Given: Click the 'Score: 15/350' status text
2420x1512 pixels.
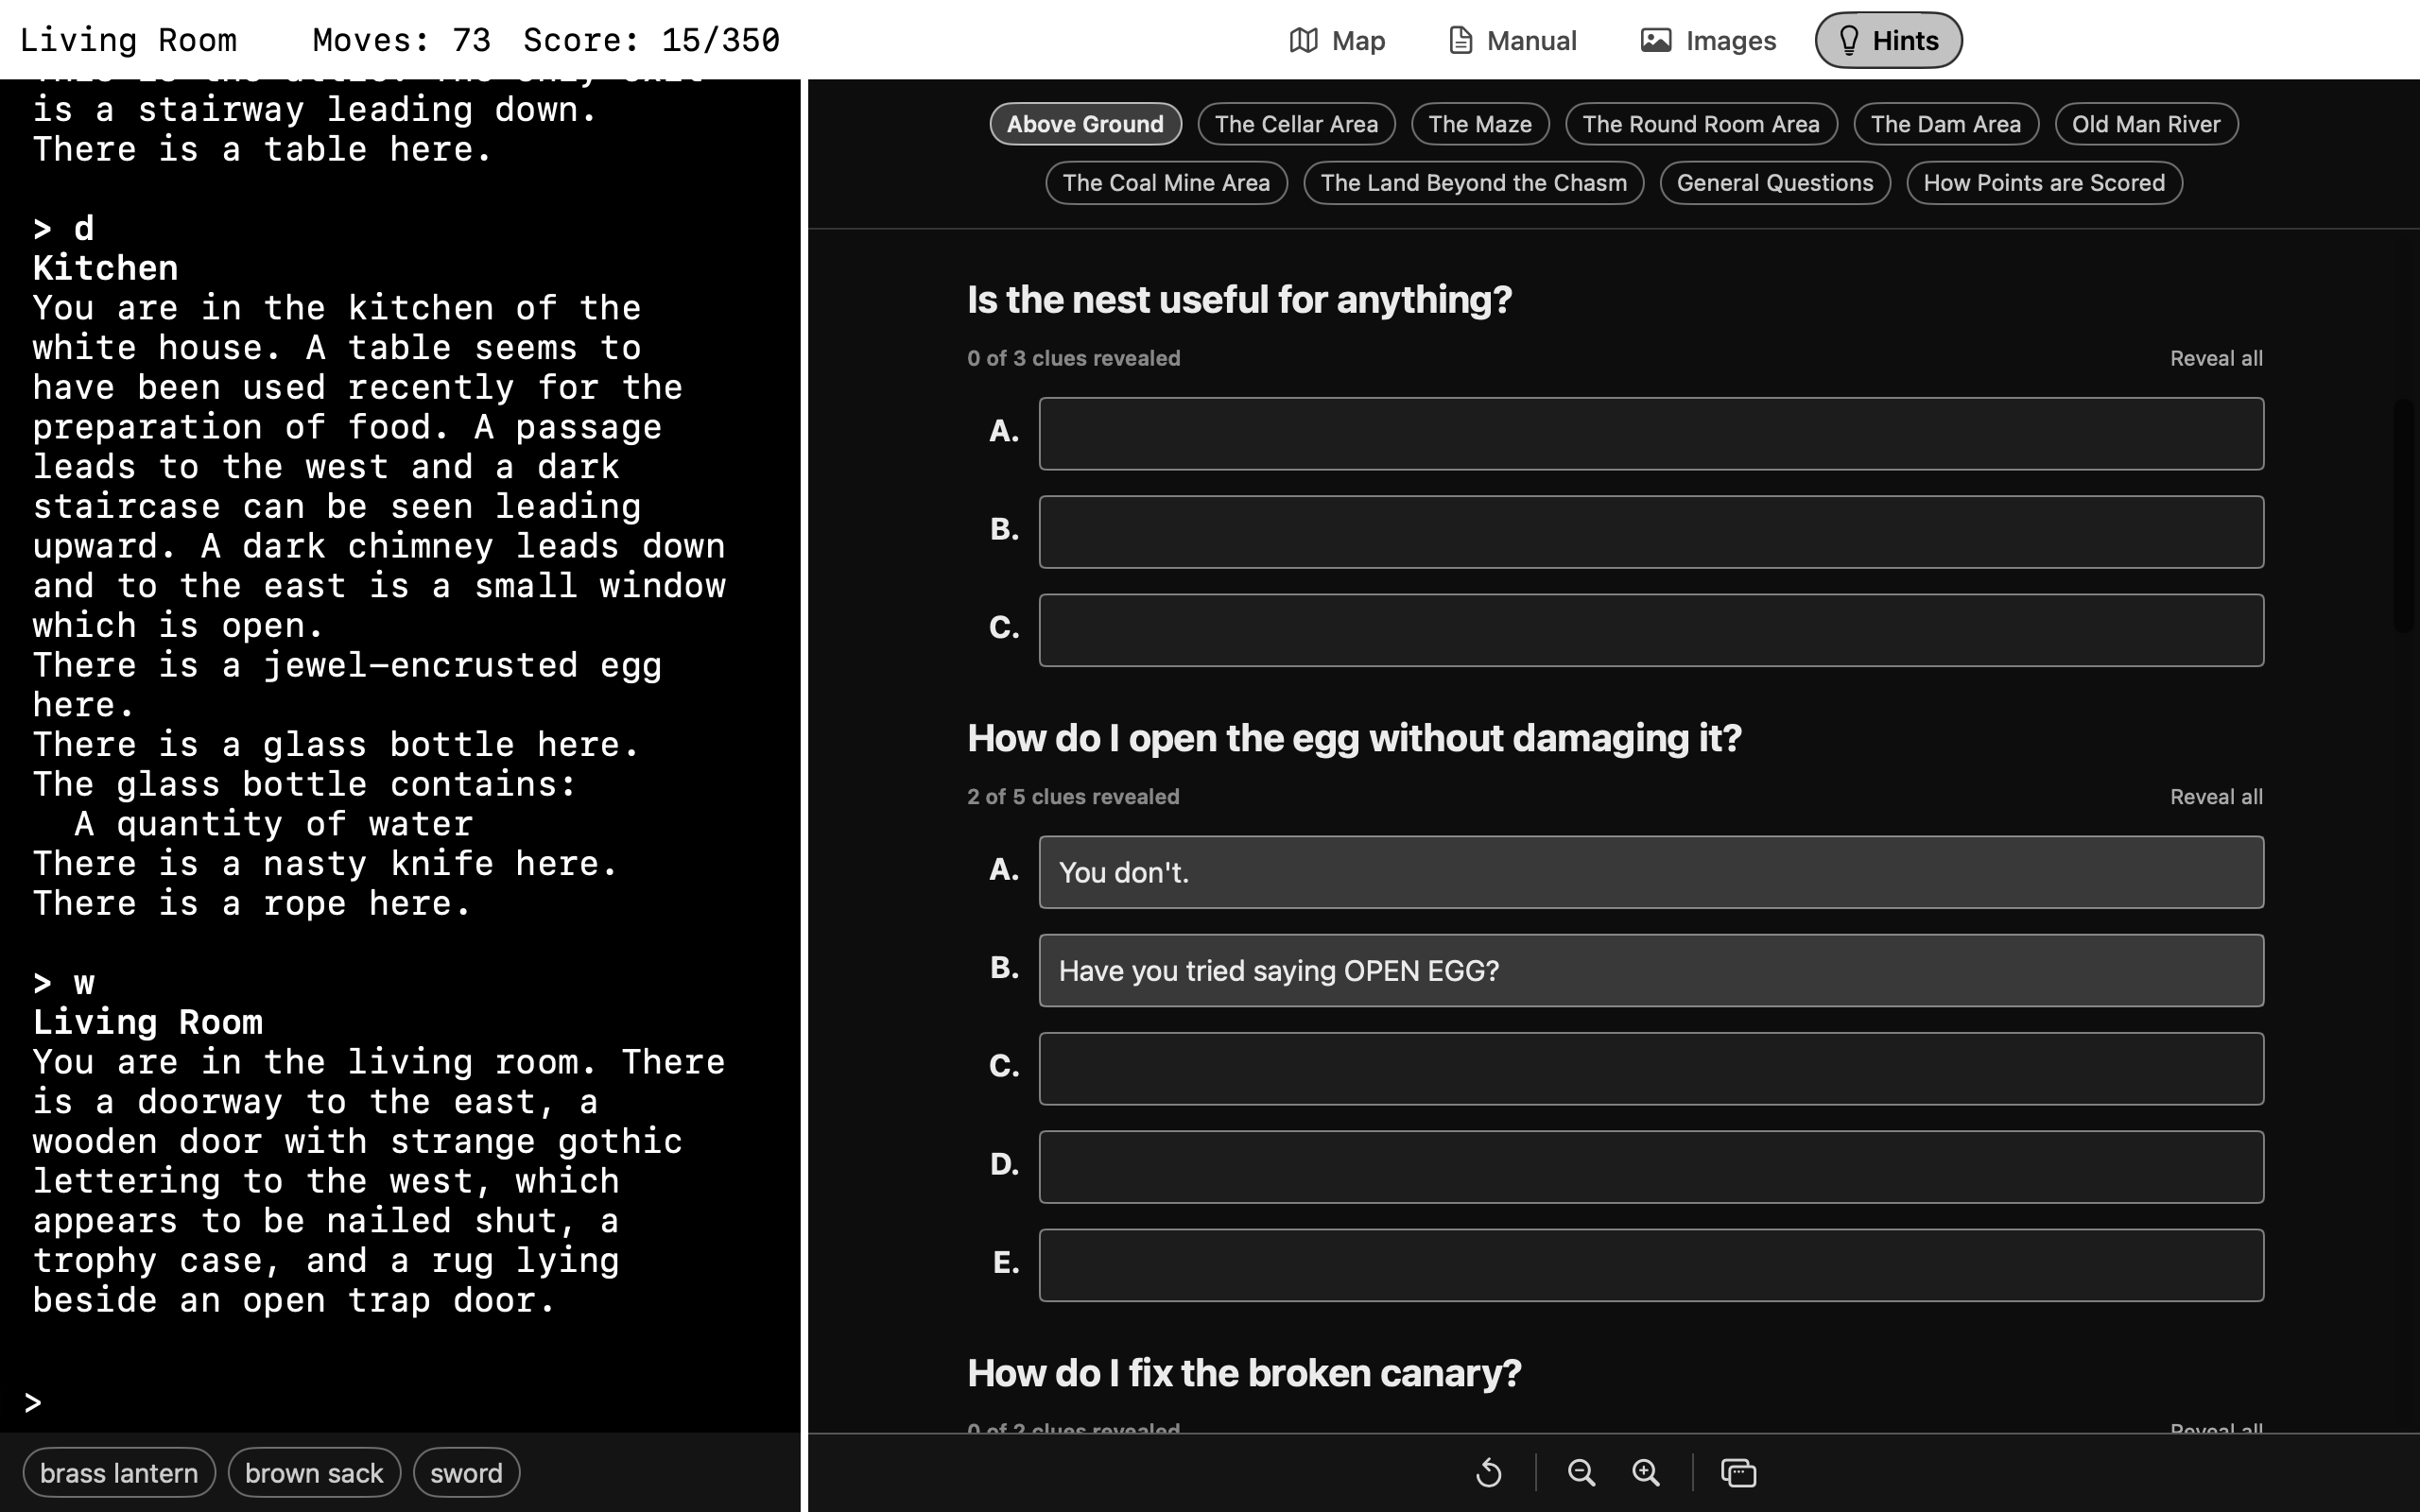Looking at the screenshot, I should tap(651, 40).
